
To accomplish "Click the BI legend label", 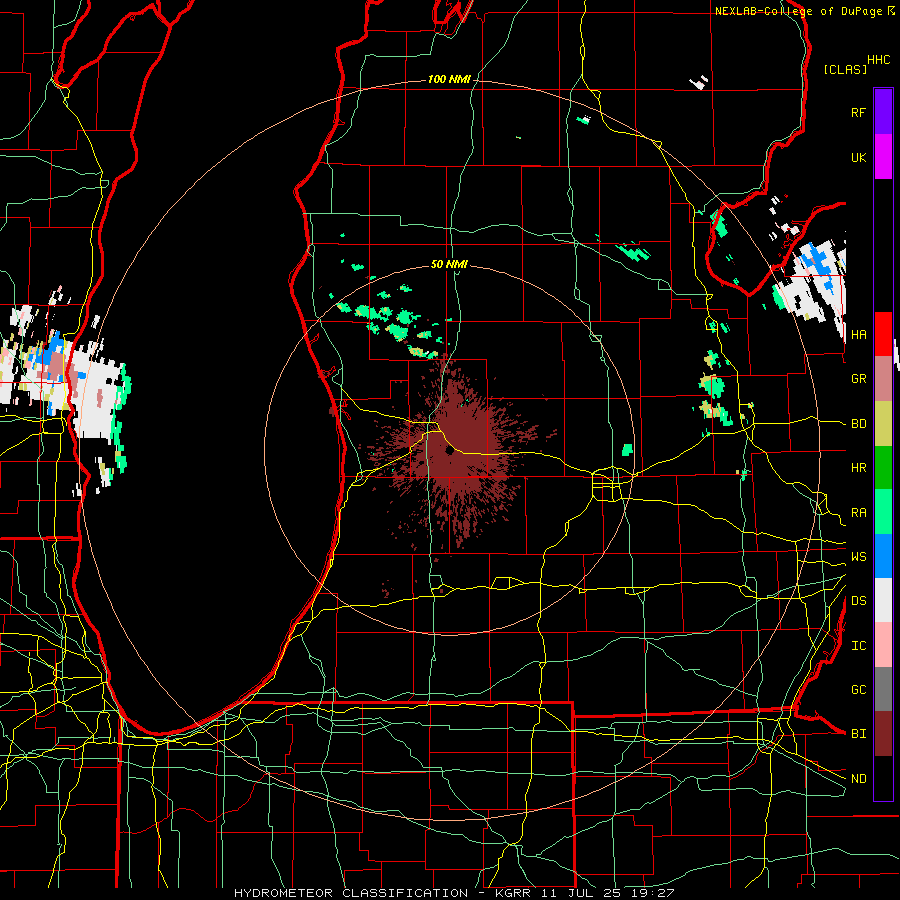I will pos(858,734).
